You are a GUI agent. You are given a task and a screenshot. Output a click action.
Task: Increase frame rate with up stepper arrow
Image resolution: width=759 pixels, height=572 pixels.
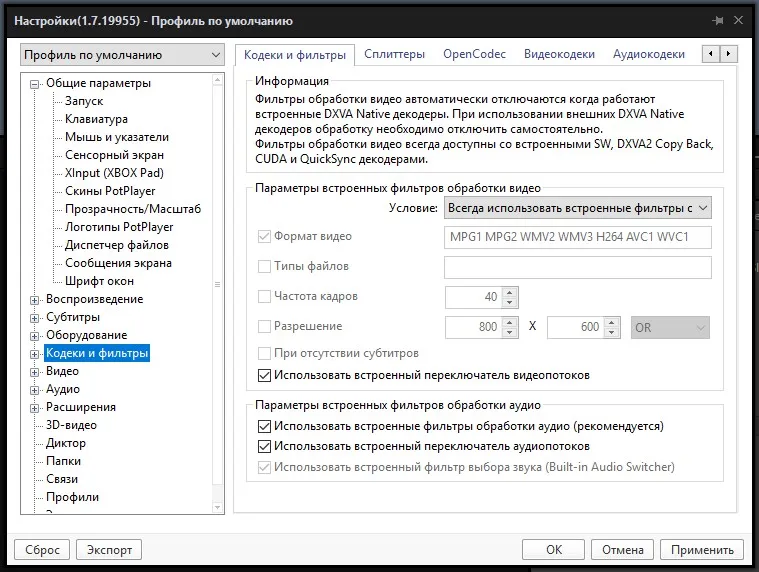coord(510,293)
